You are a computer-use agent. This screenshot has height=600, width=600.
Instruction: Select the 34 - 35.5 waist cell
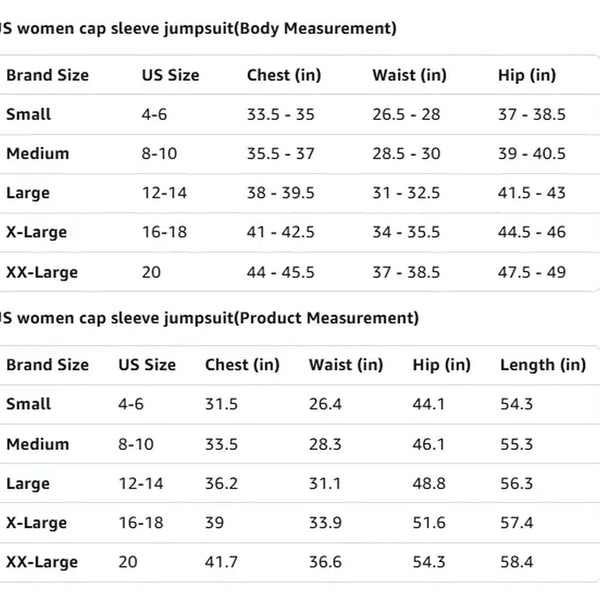coord(406,232)
